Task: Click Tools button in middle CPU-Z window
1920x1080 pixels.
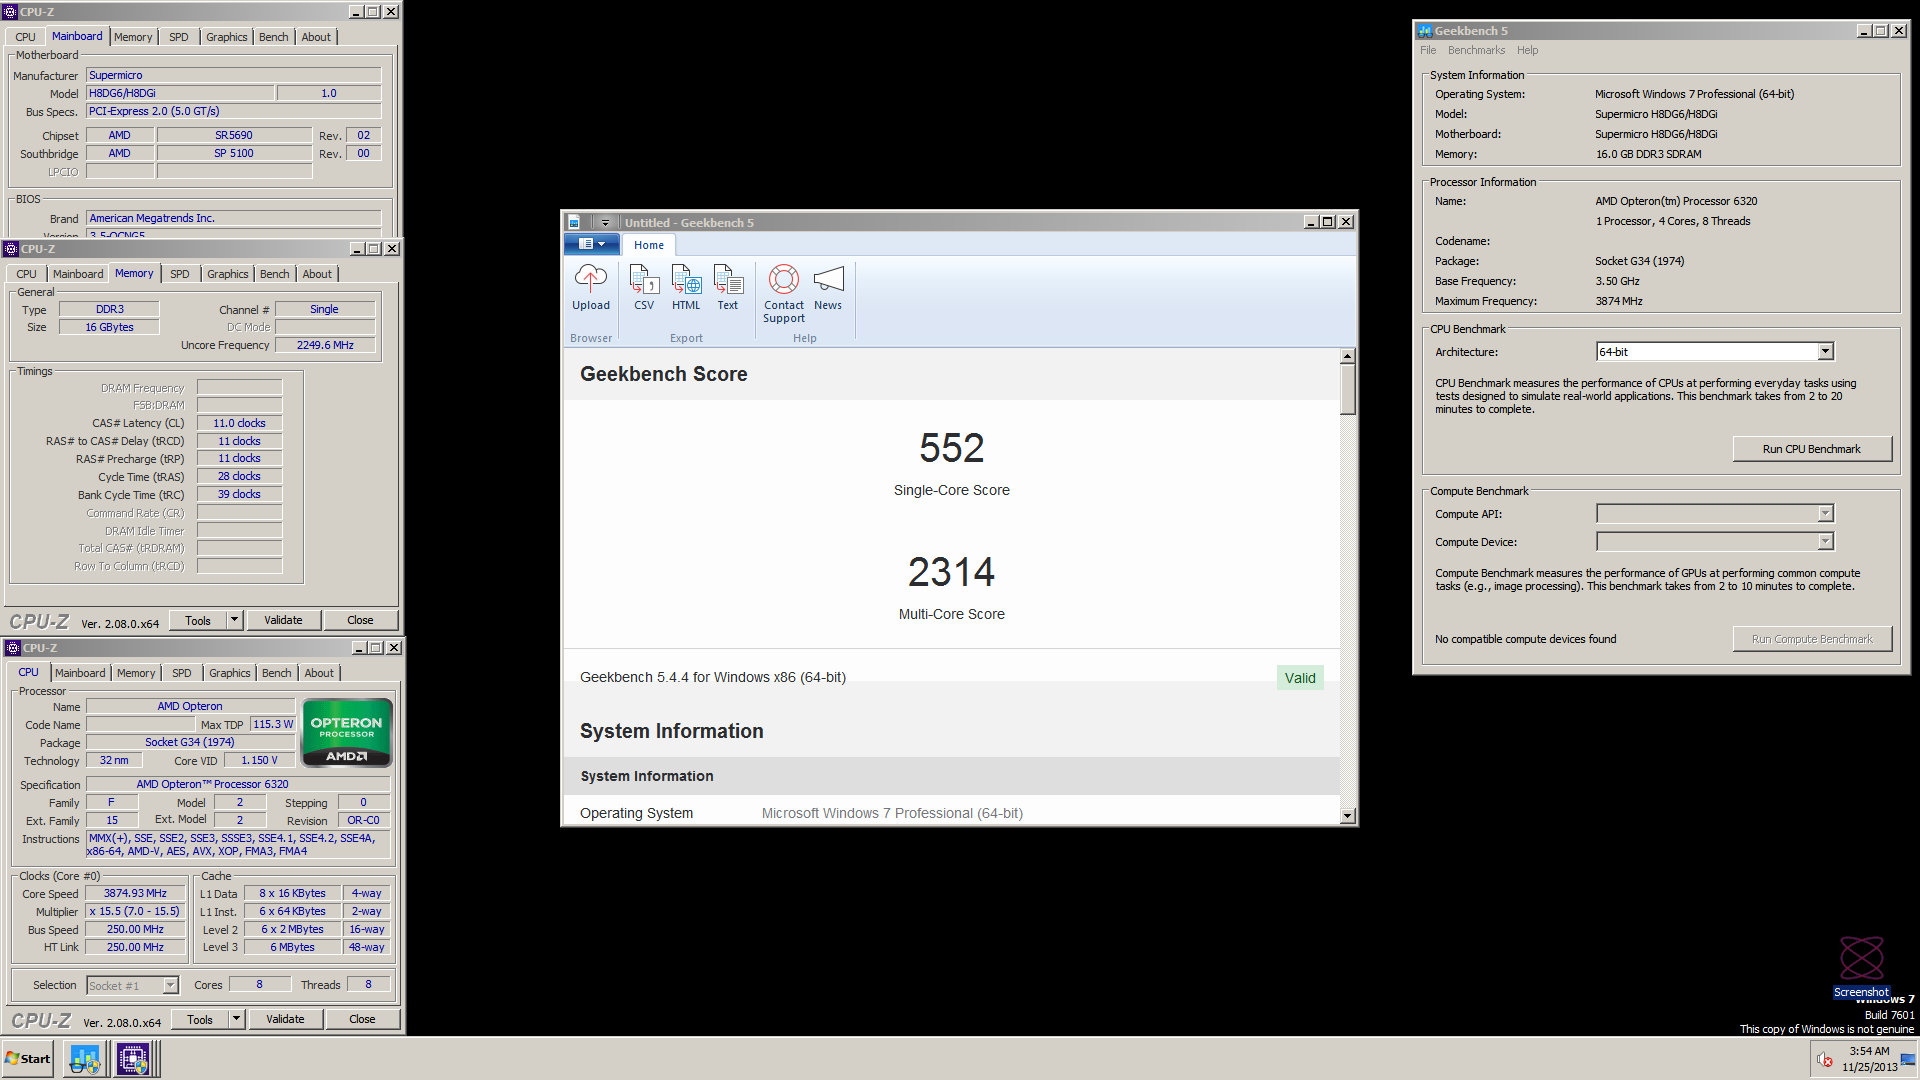Action: [x=198, y=621]
